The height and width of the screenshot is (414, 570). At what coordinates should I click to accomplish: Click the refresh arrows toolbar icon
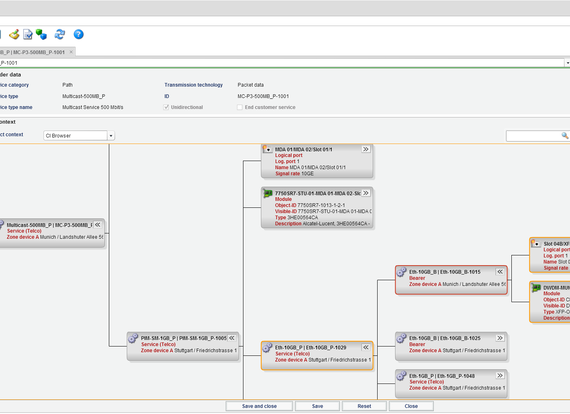pos(60,35)
